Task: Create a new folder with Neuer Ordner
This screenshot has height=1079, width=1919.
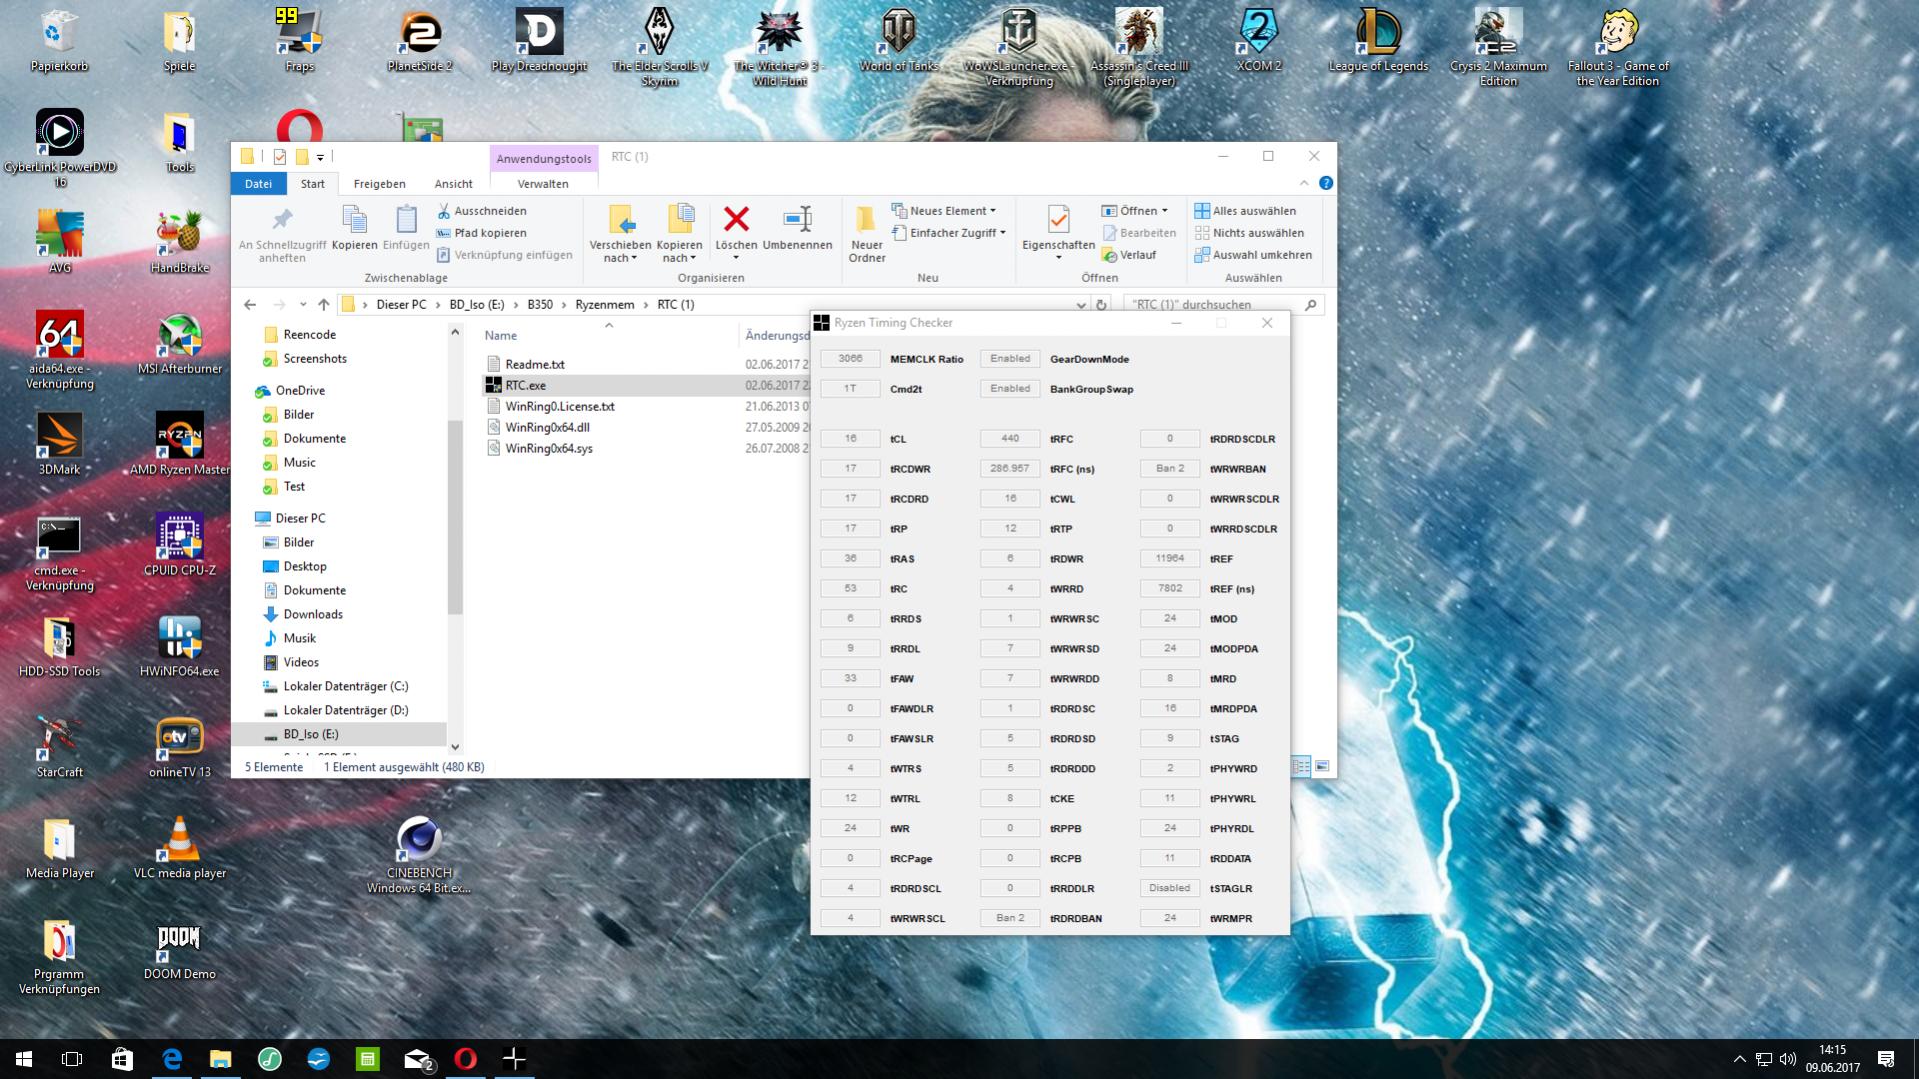Action: tap(867, 234)
